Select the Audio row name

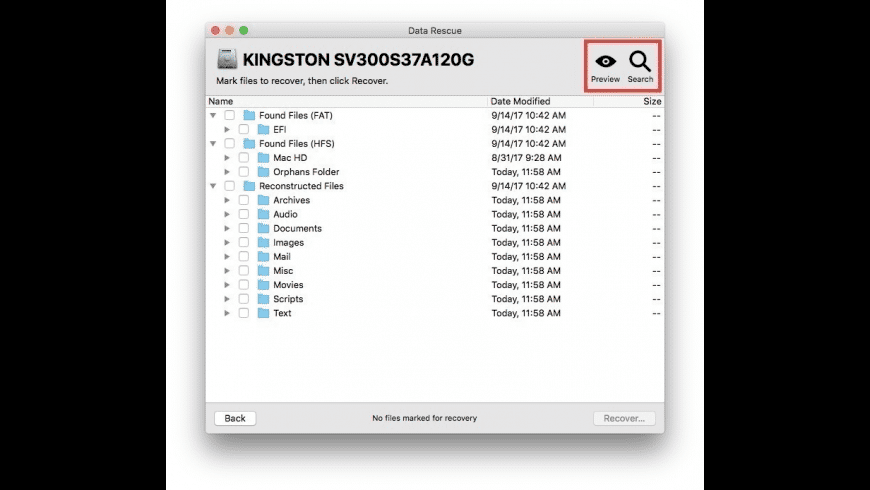285,214
